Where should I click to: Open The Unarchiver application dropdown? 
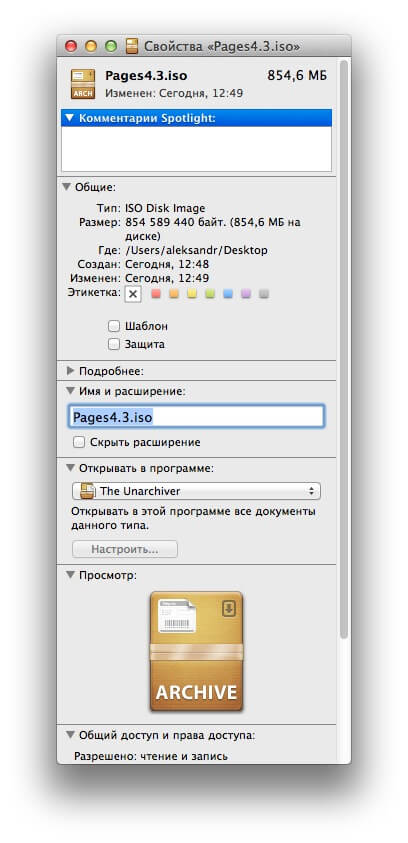pyautogui.click(x=196, y=491)
